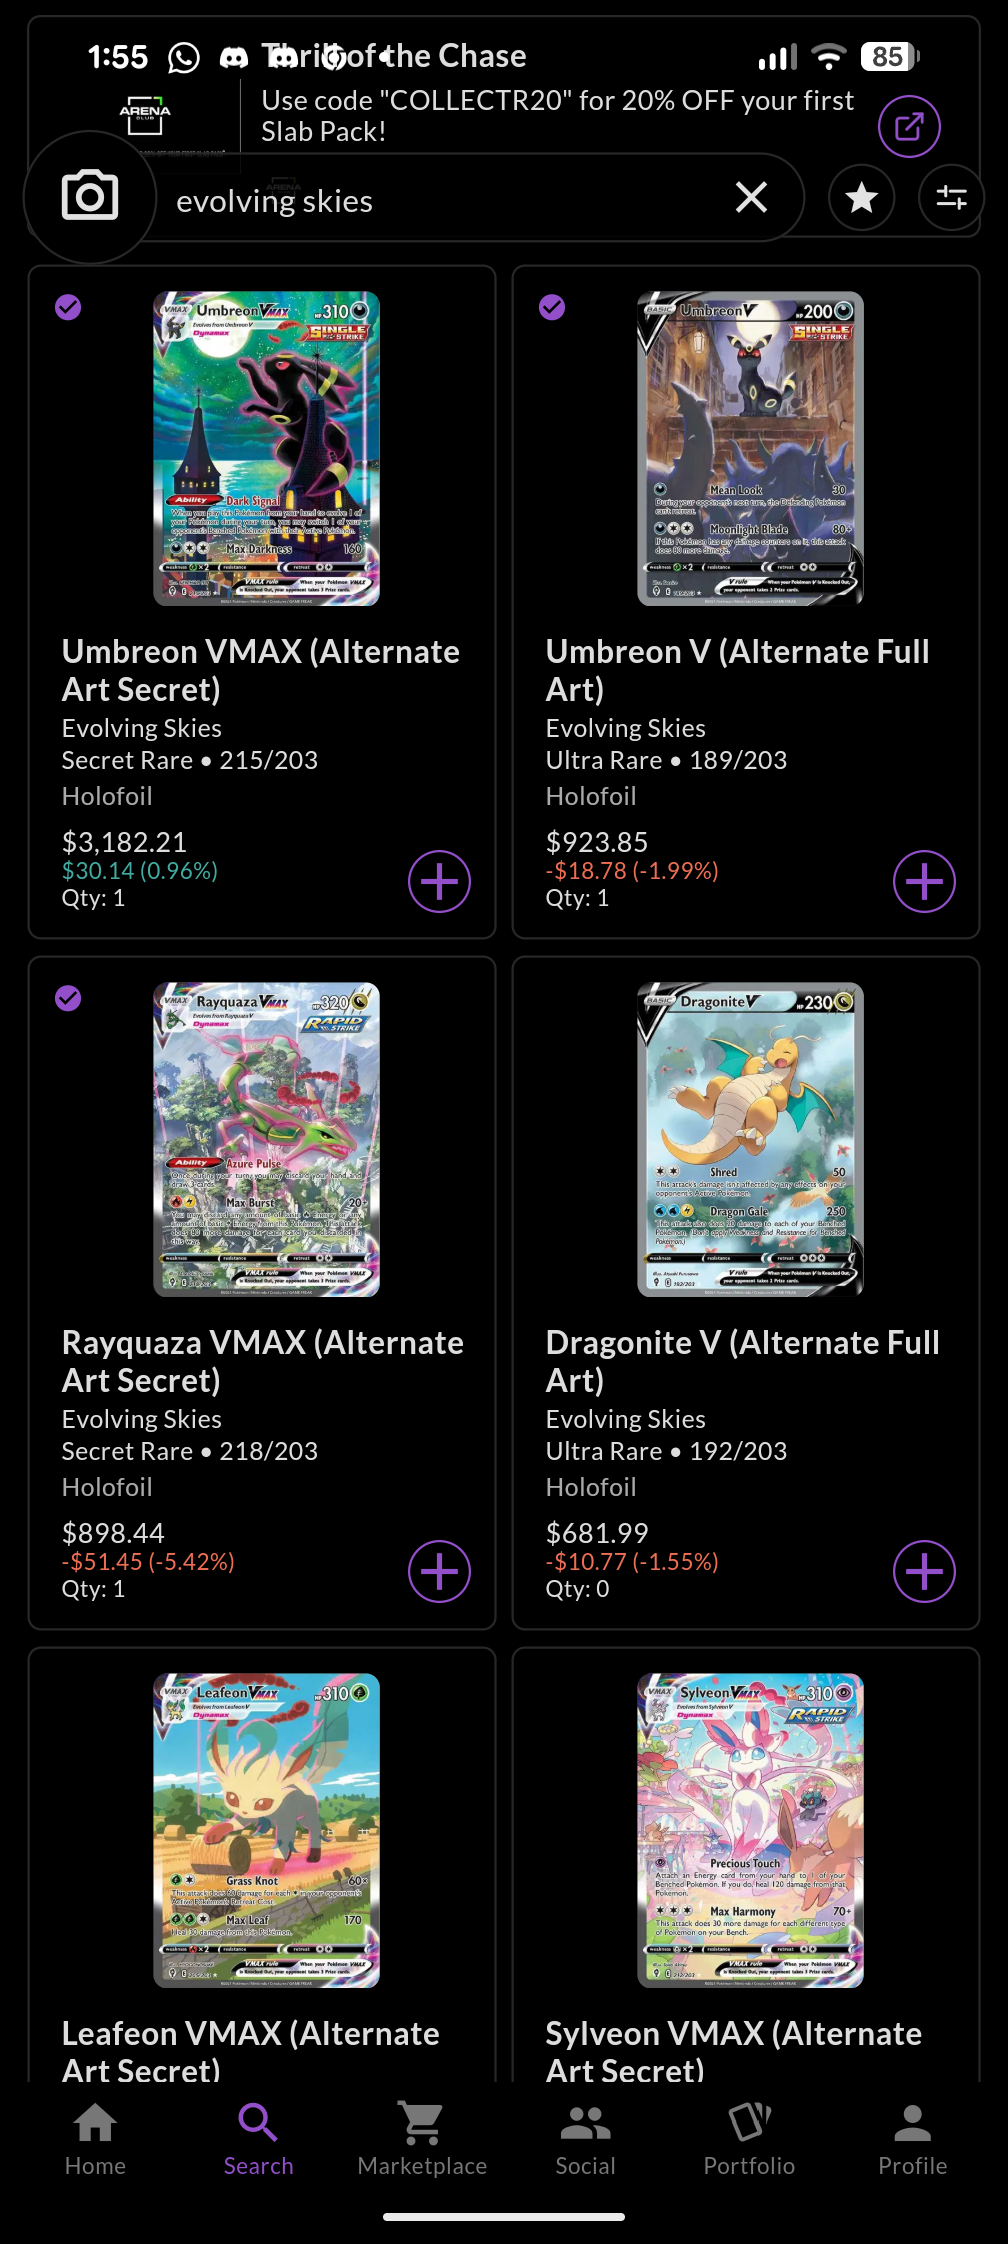Open the promo banner external link icon
Image resolution: width=1008 pixels, height=2244 pixels.
pos(907,125)
